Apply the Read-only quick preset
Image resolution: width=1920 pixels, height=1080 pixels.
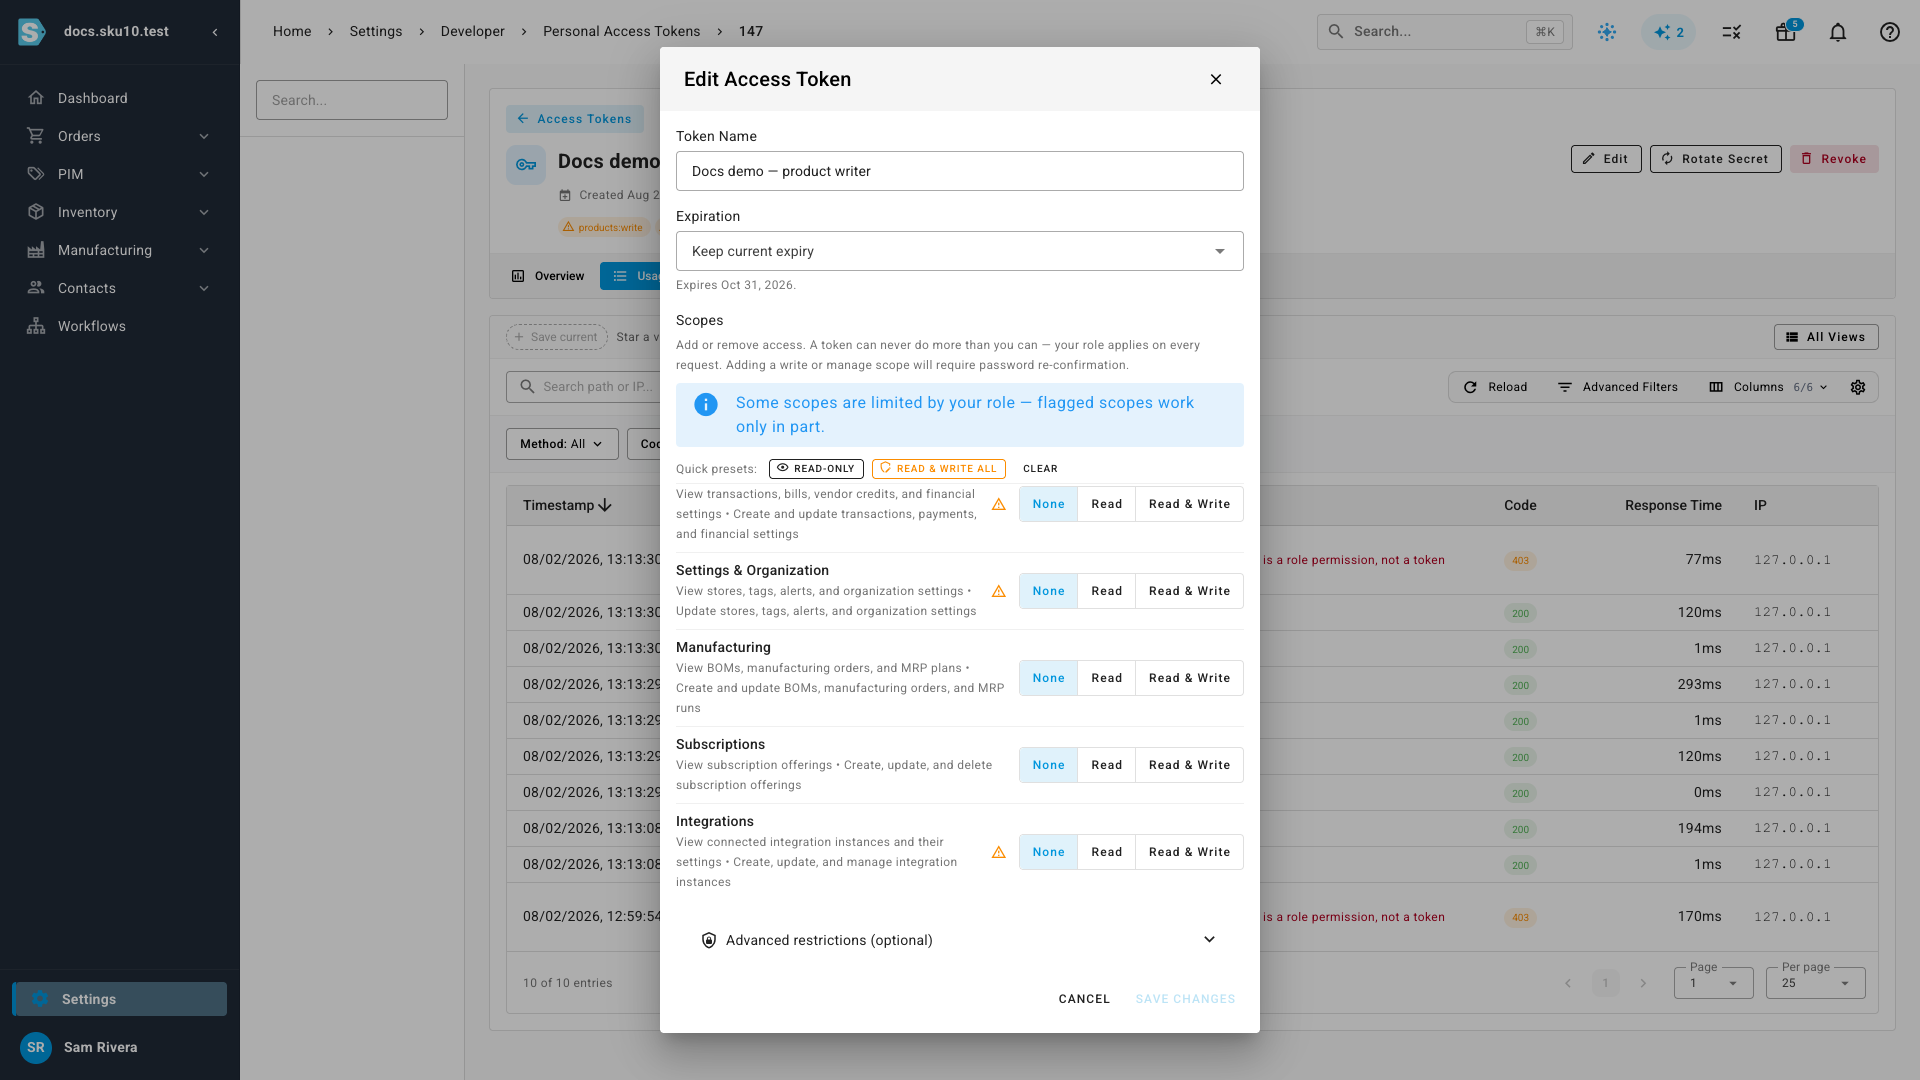(816, 468)
